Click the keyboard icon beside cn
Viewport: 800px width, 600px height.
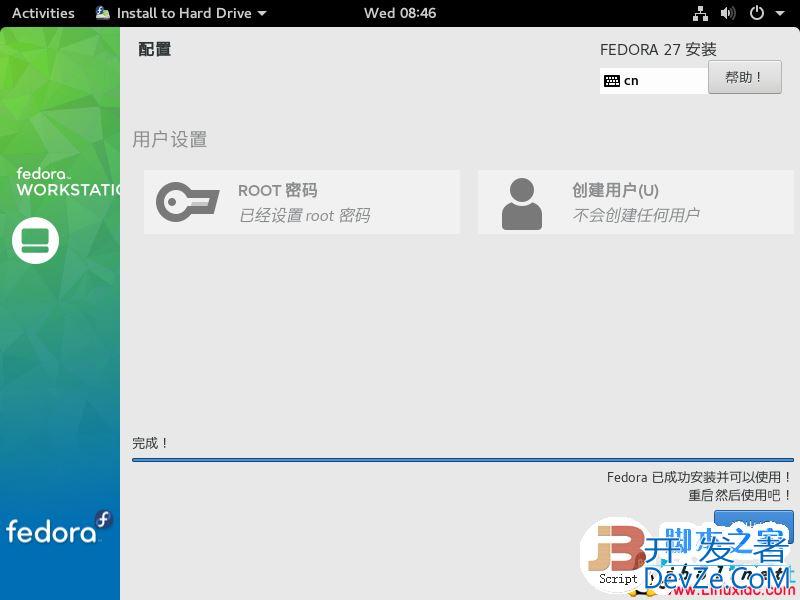[x=611, y=81]
